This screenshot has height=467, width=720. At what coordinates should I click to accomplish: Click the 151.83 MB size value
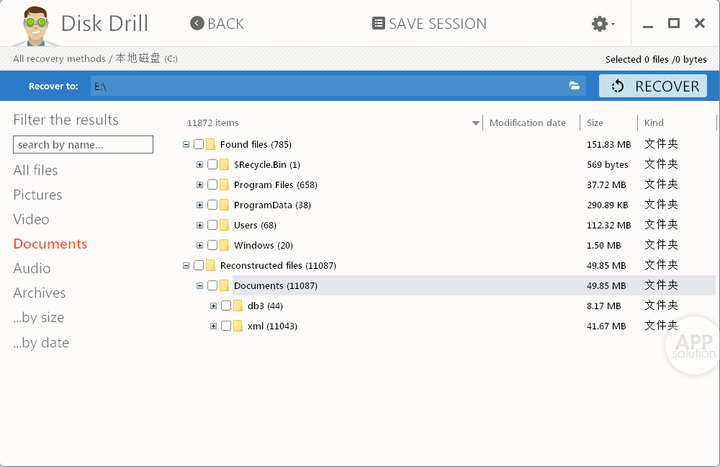[x=609, y=145]
